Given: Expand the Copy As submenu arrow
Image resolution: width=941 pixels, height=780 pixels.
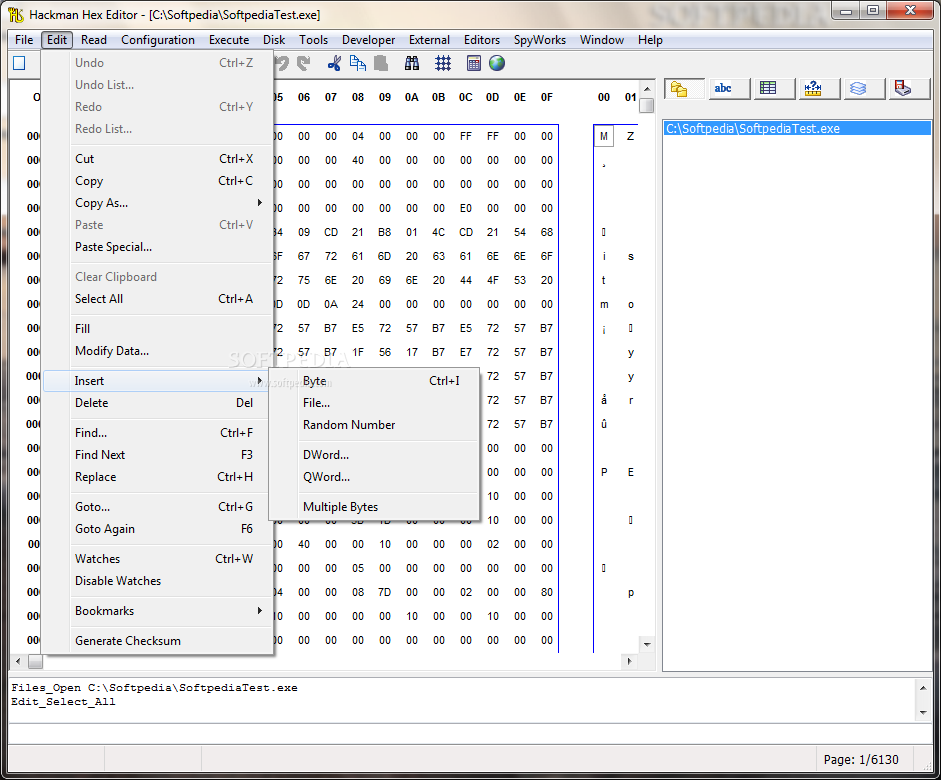Looking at the screenshot, I should pyautogui.click(x=260, y=203).
